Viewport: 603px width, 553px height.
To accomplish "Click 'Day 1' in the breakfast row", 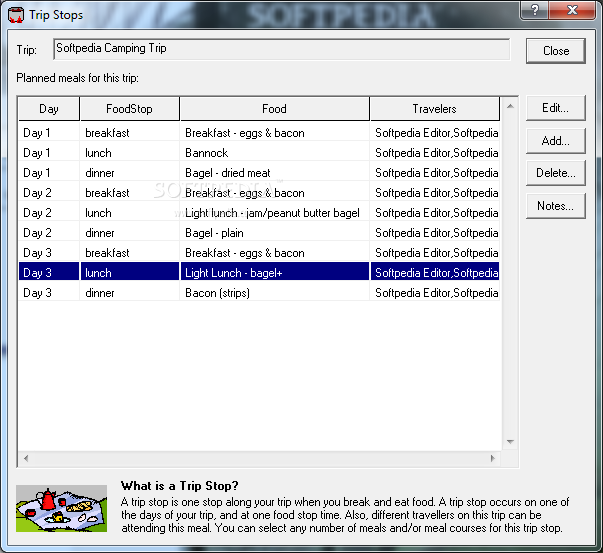I will (x=49, y=133).
